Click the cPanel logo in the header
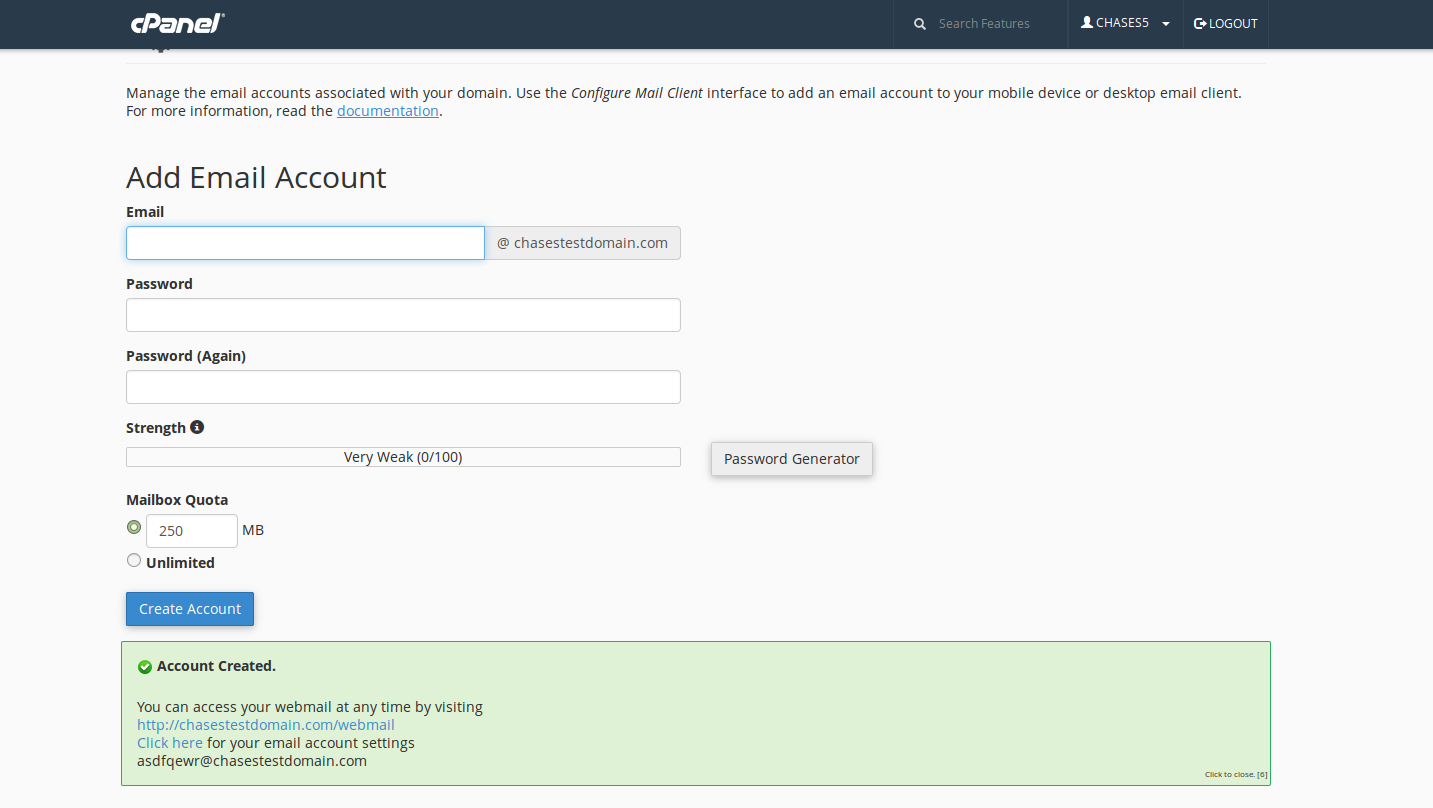Viewport: 1433px width, 808px height. click(x=177, y=24)
